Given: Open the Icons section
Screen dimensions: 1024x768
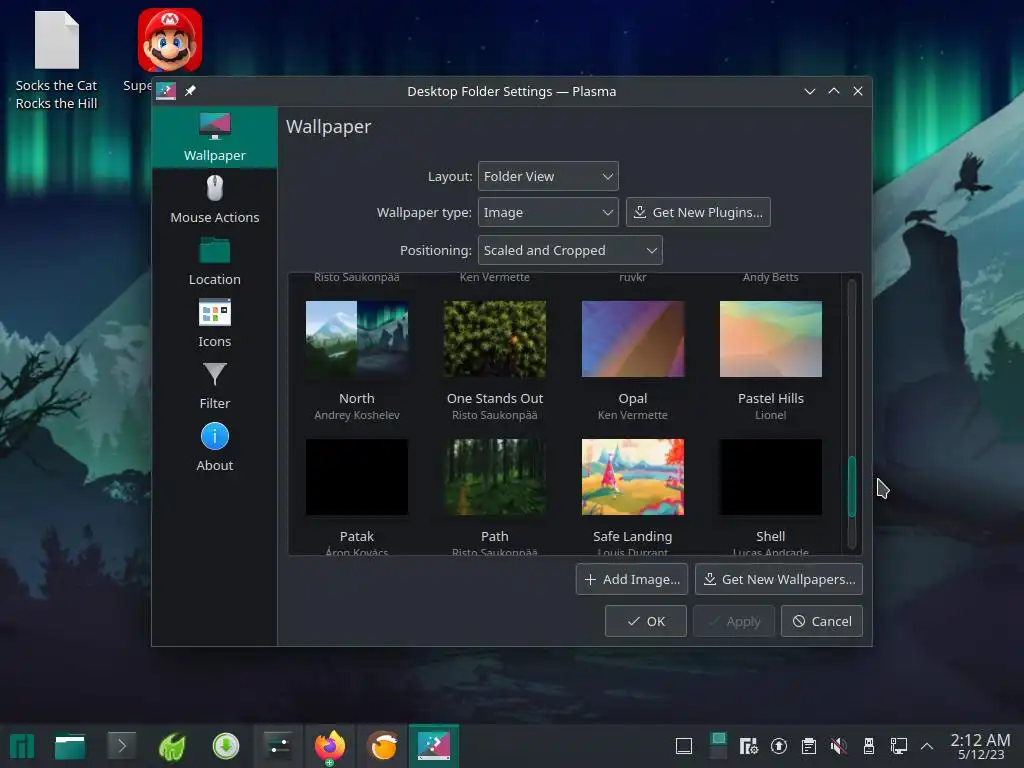Looking at the screenshot, I should coord(214,323).
